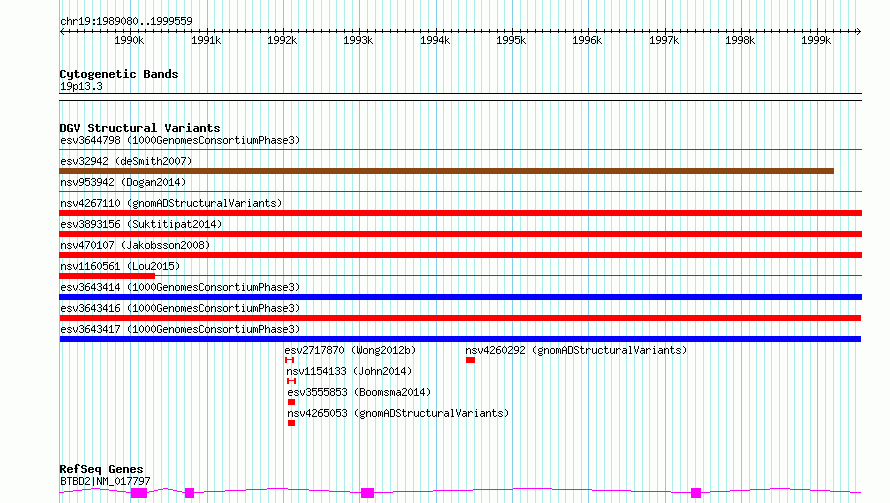Click the short red nsv1160561 variant bar
The width and height of the screenshot is (890, 503).
[x=107, y=276]
